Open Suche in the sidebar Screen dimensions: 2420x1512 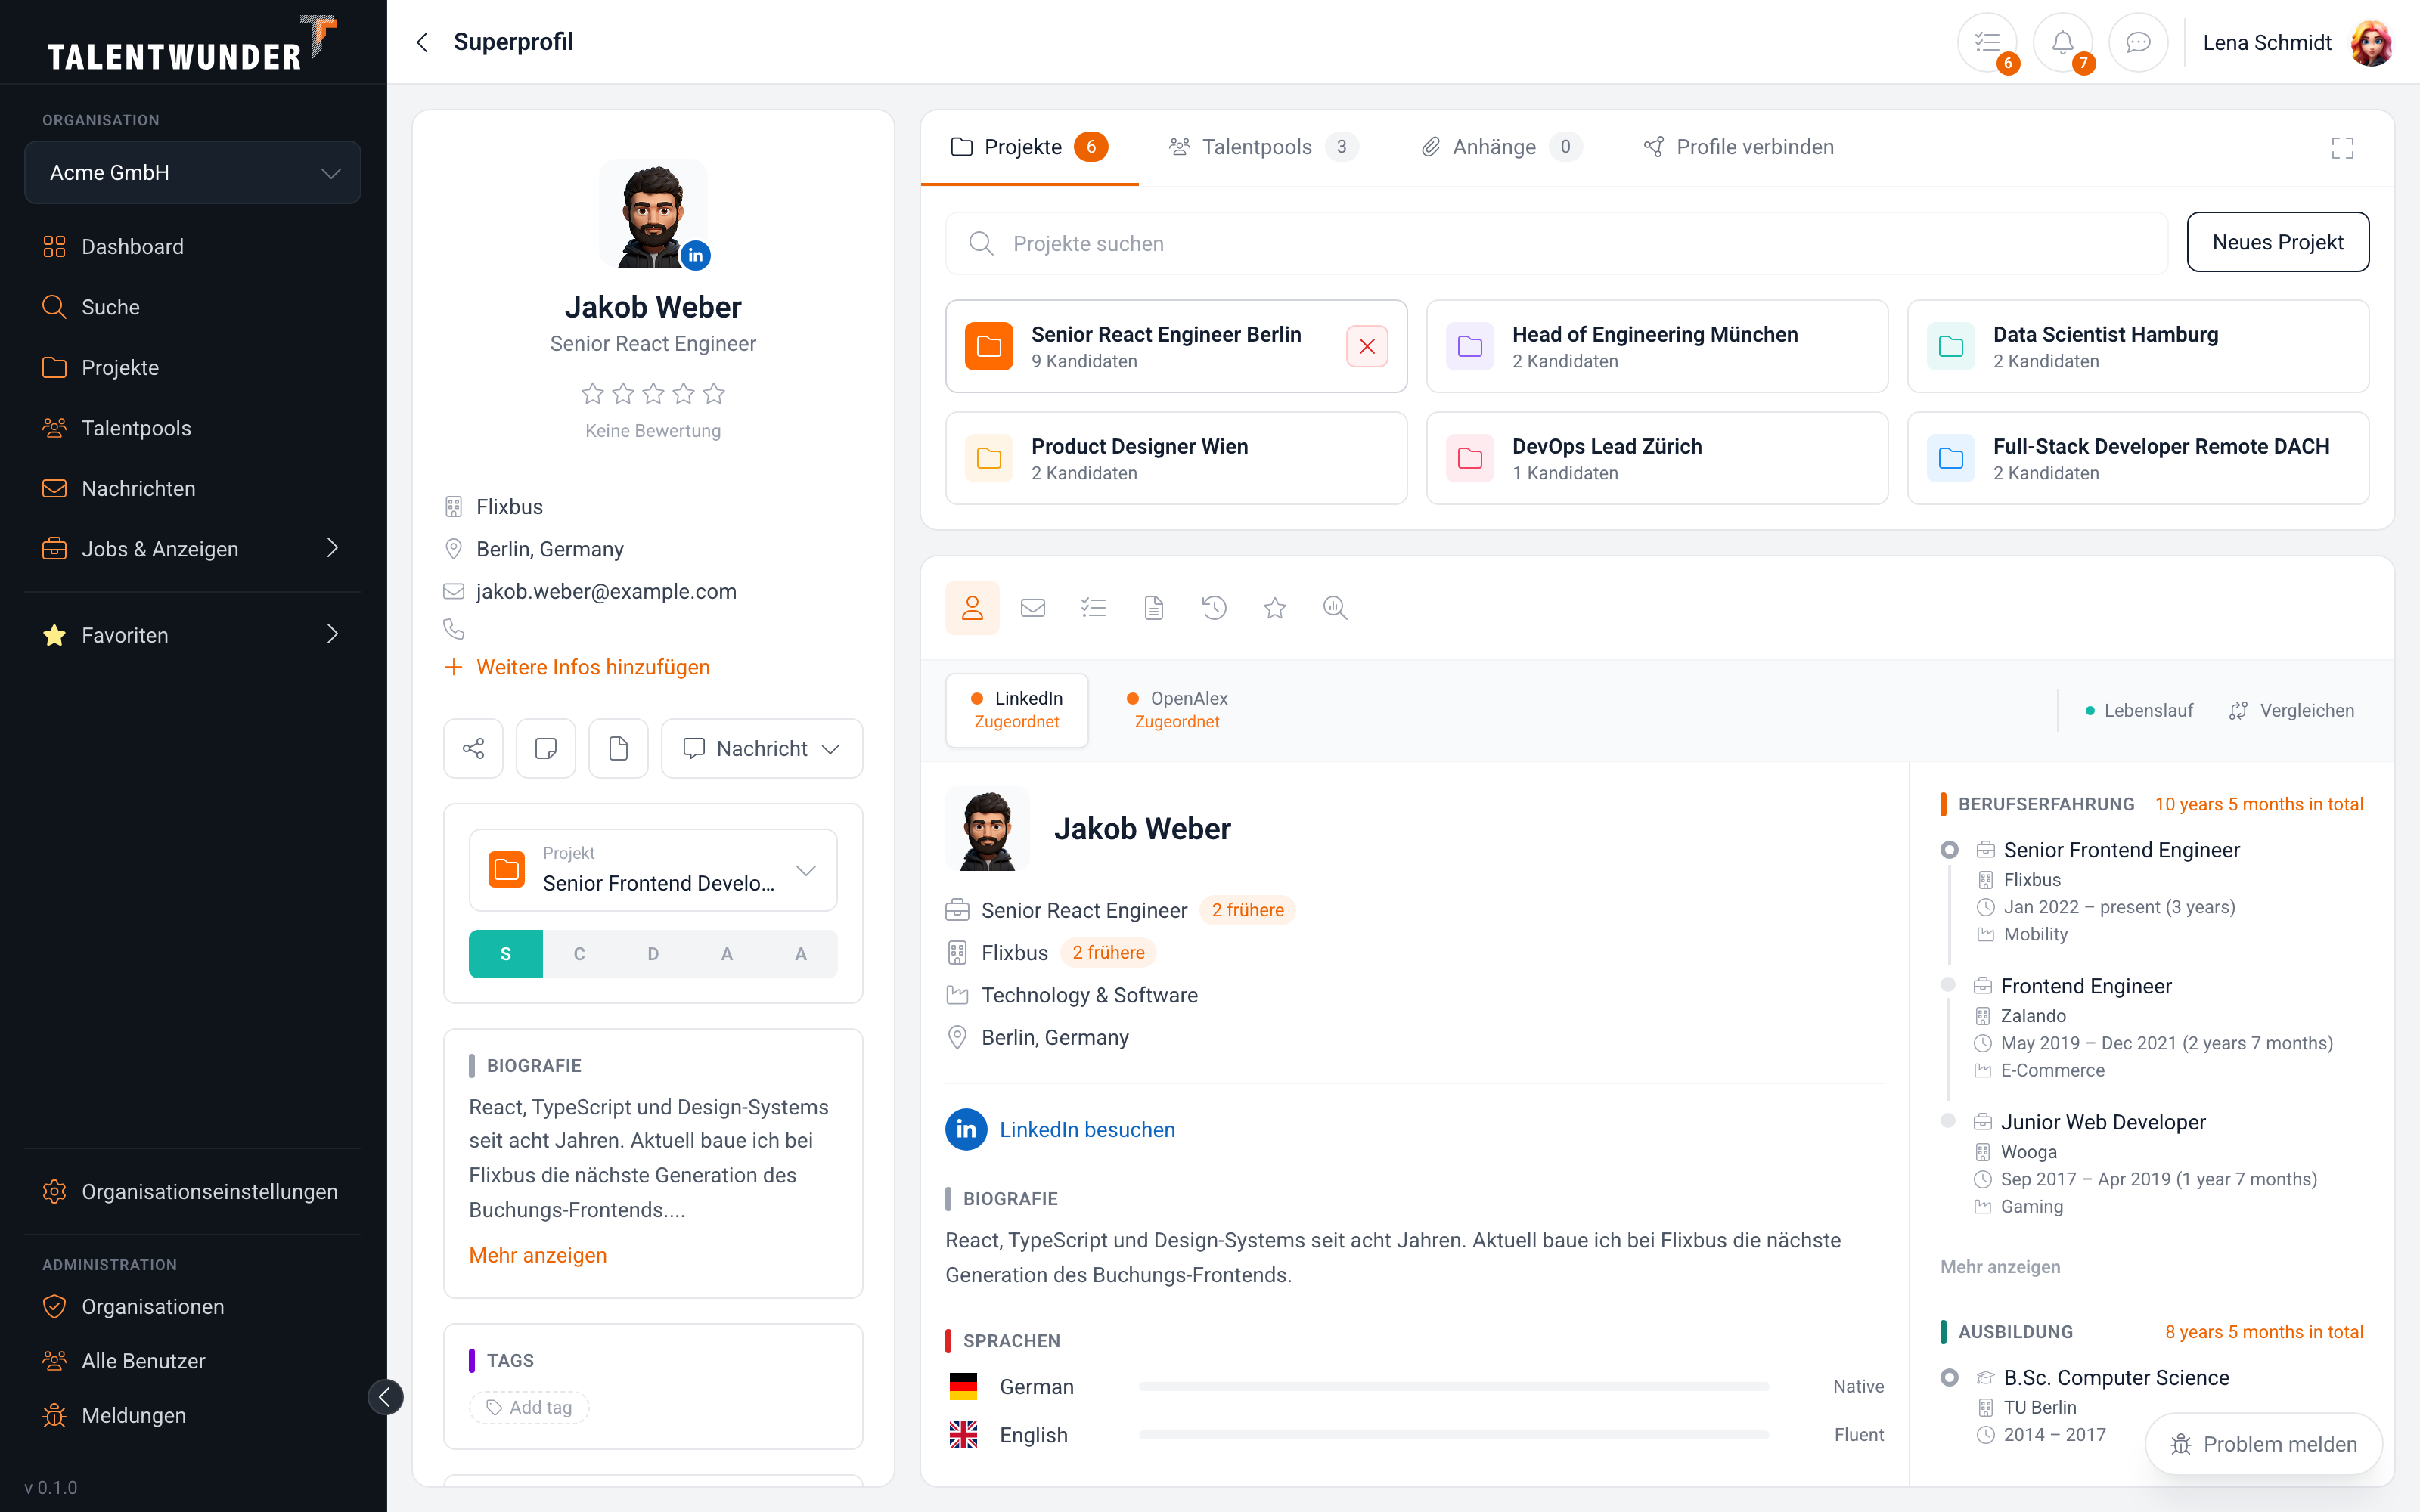(193, 307)
